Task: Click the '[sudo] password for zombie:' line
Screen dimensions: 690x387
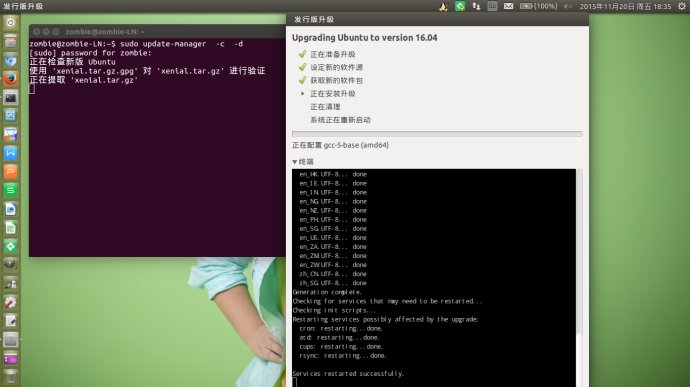Action: (x=90, y=53)
